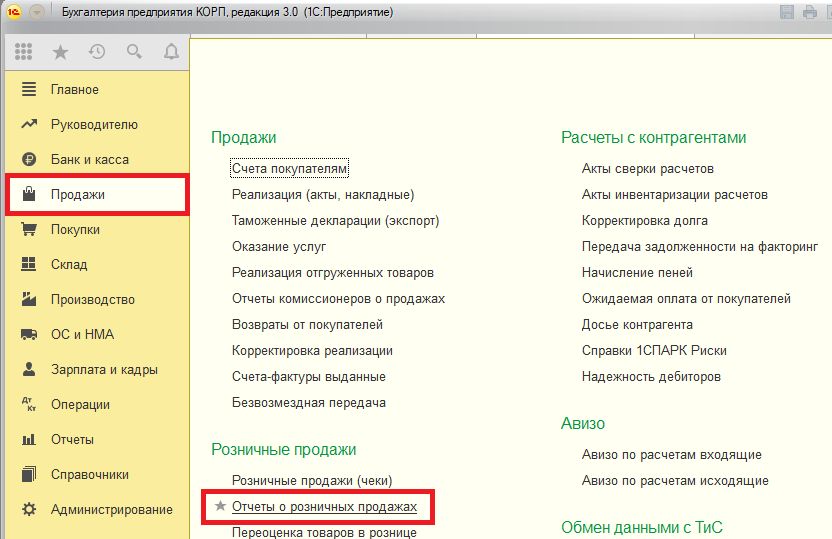Viewport: 832px width, 539px height.
Task: Open Справки 1СПАРК Риски
Action: [x=654, y=351]
